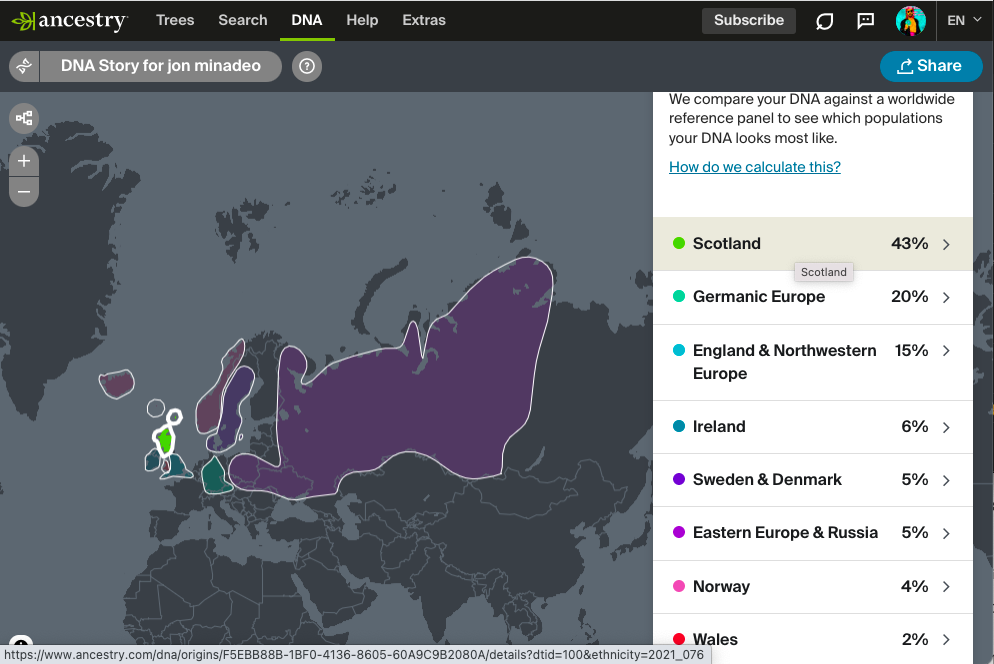Select Eastern Europe & Russia row
This screenshot has height=664, width=994.
click(813, 533)
